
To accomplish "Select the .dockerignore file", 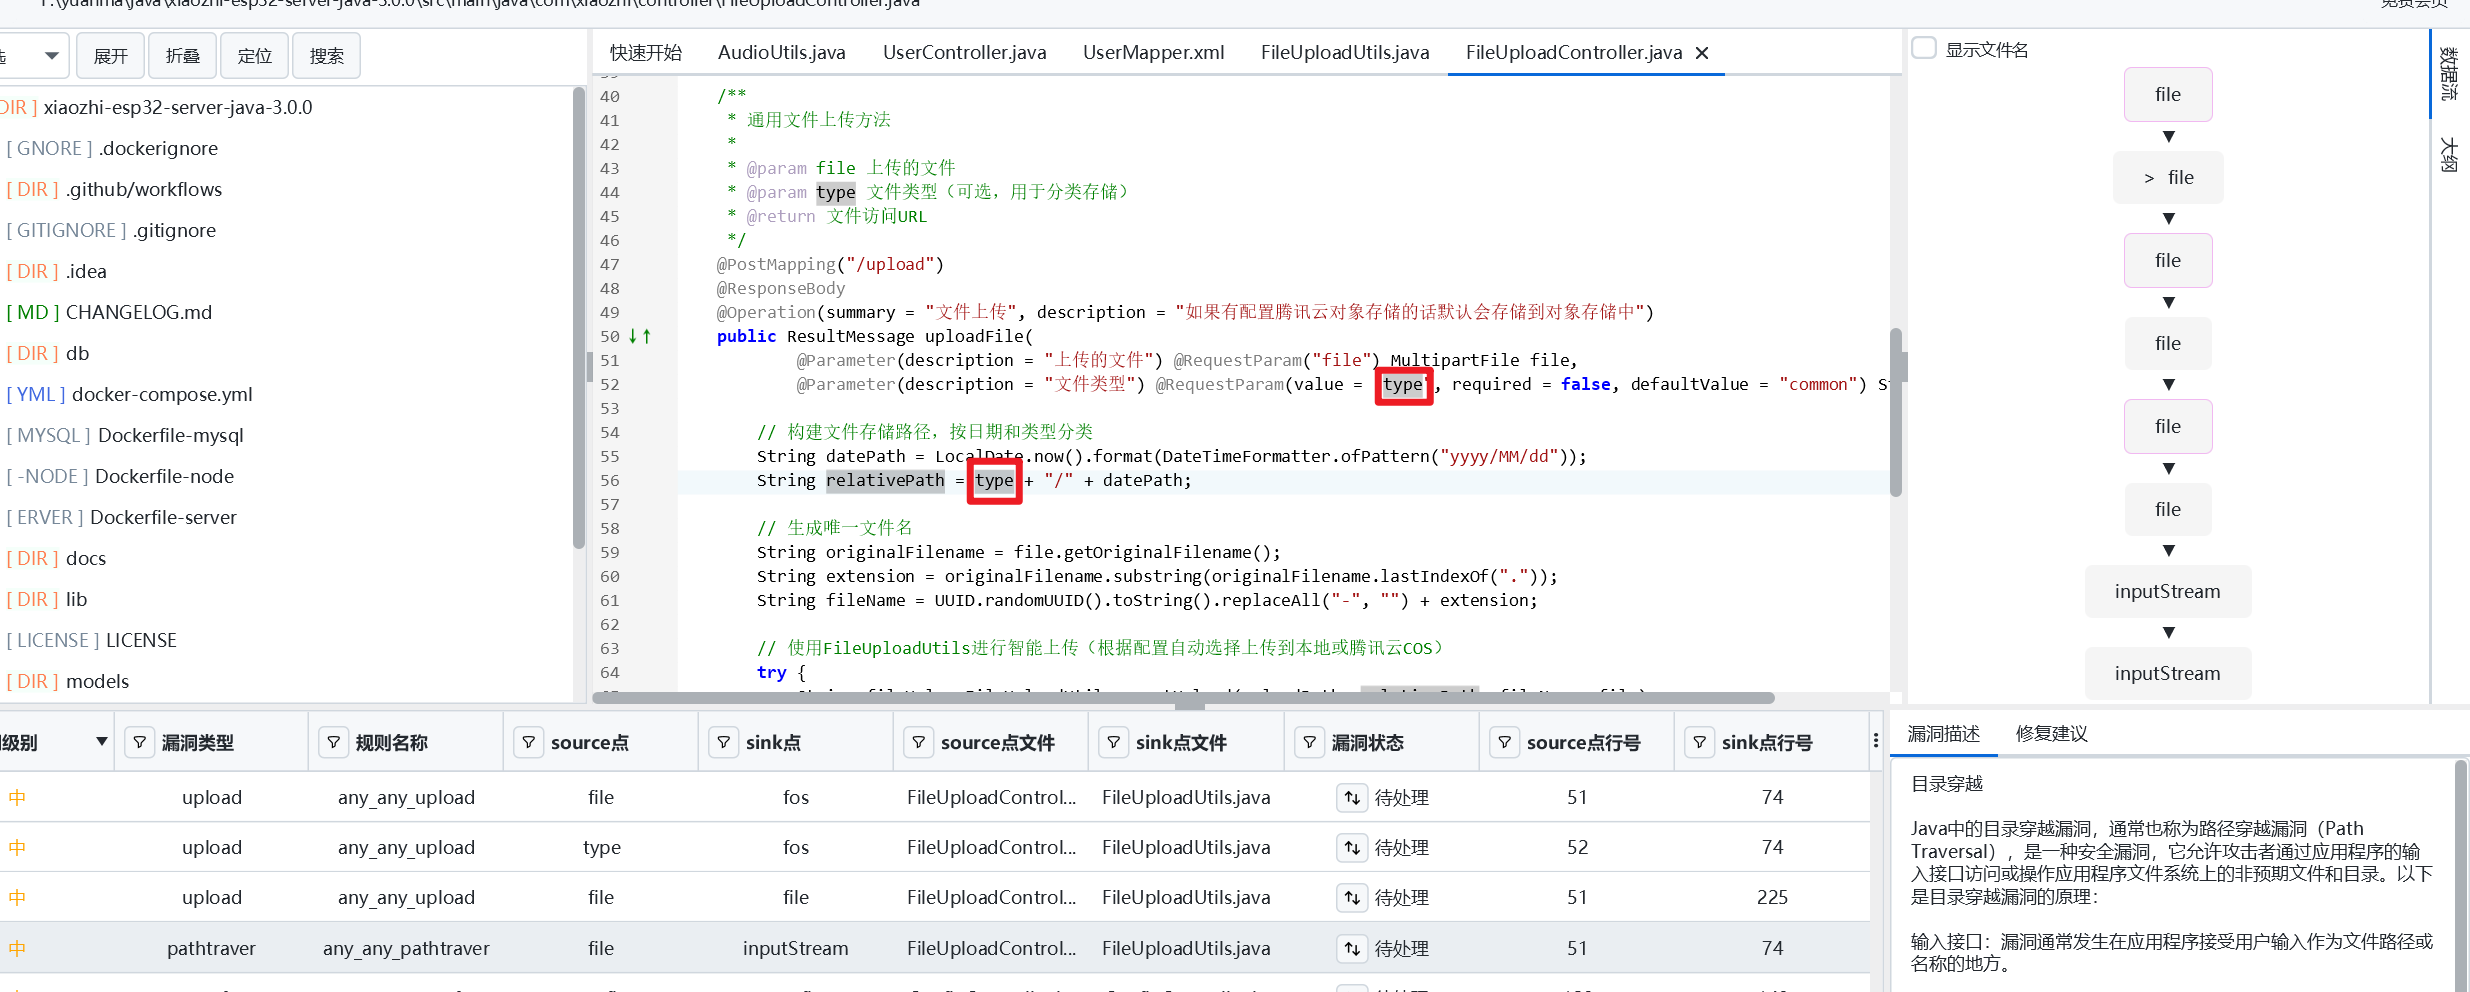I will coord(111,149).
